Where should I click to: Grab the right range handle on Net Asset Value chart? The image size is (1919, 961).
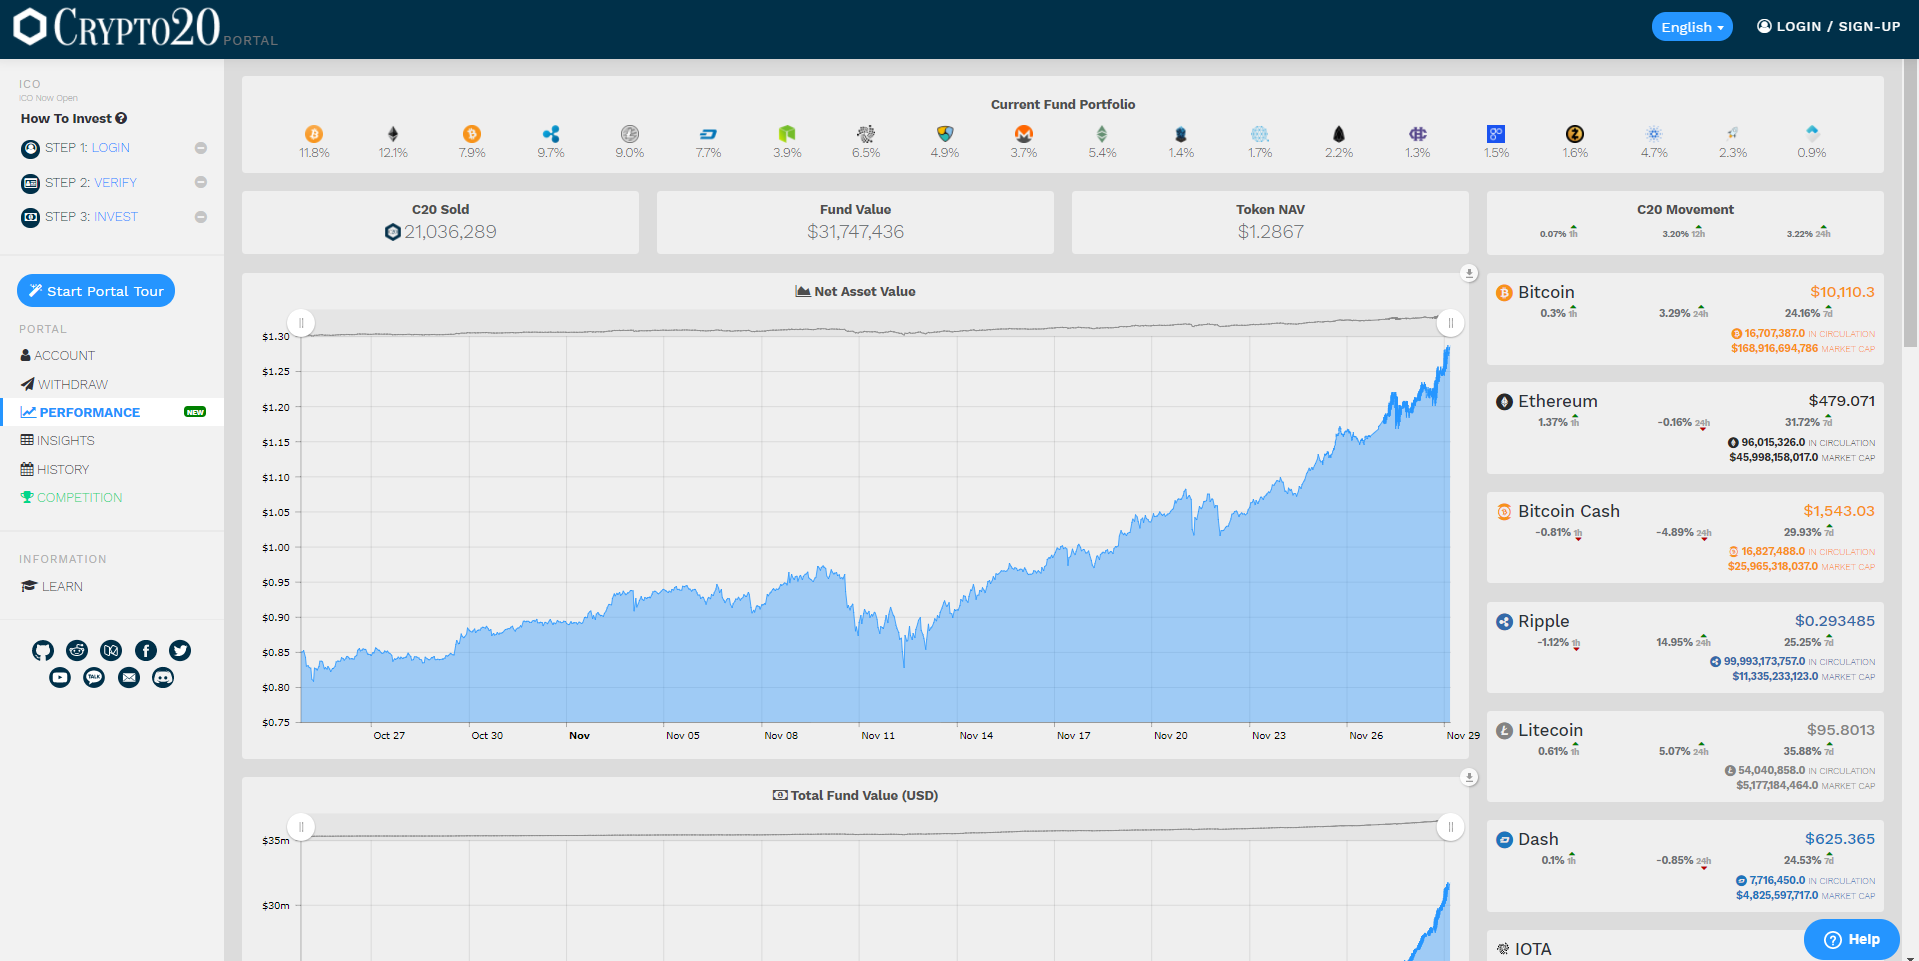[1450, 323]
